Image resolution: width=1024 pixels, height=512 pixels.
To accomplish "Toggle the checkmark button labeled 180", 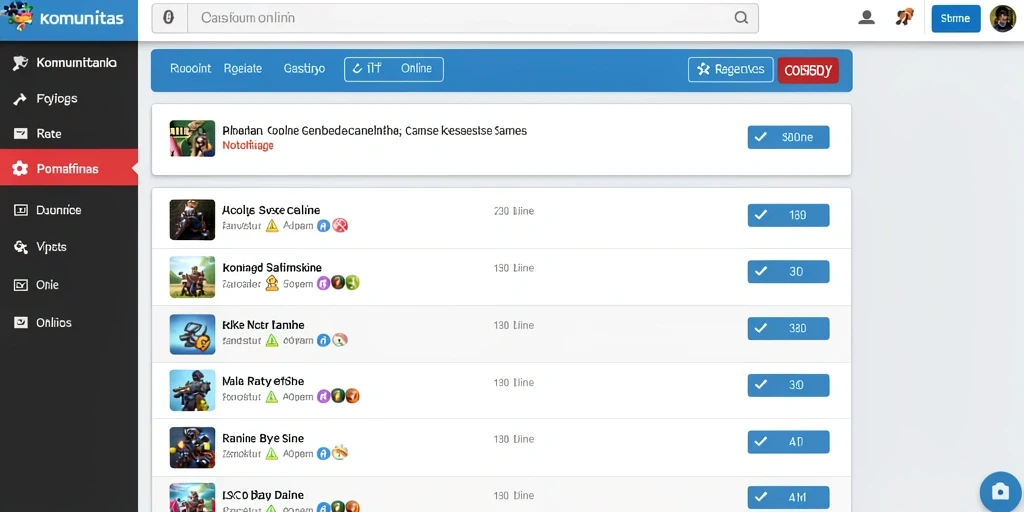I will pos(788,215).
